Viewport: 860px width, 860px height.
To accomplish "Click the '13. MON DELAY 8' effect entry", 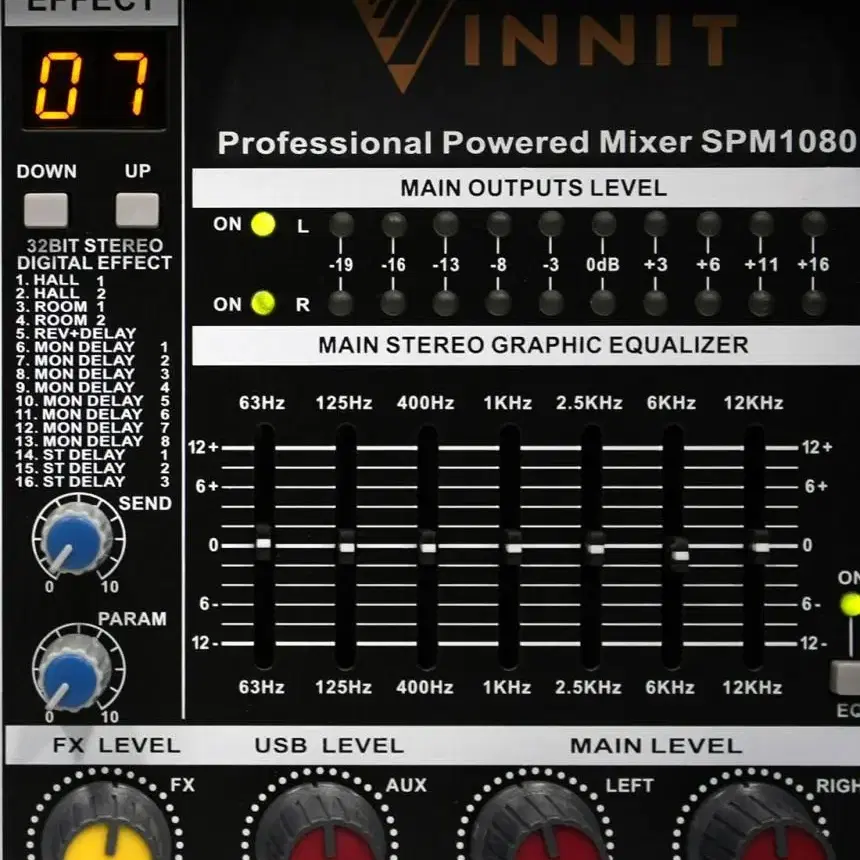I will coord(92,442).
